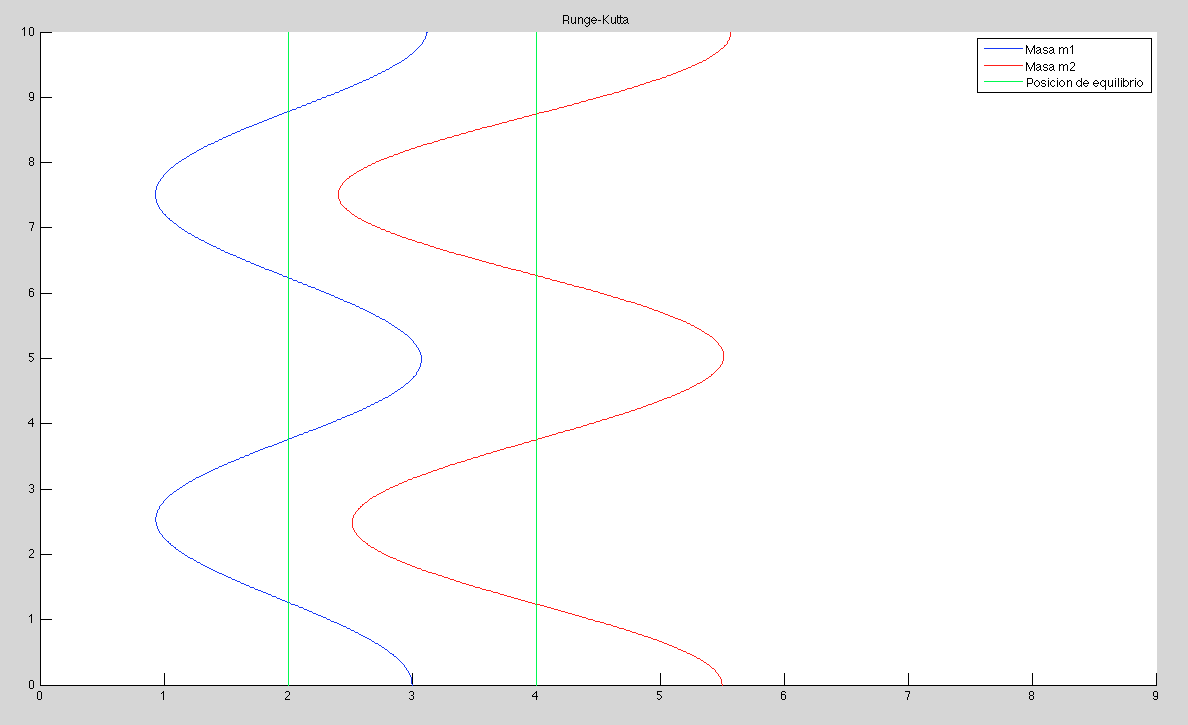Click the x-axis tick label 6

pyautogui.click(x=784, y=695)
